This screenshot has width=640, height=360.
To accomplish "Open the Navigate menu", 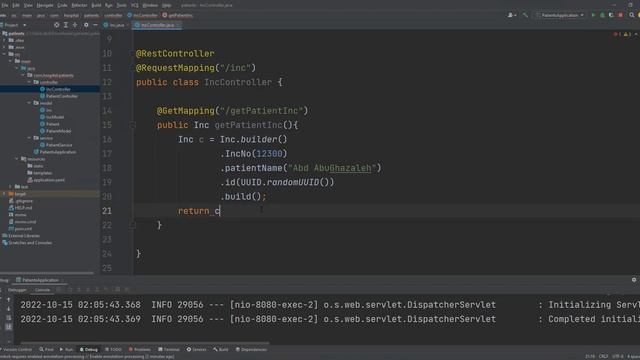I will (45, 5).
